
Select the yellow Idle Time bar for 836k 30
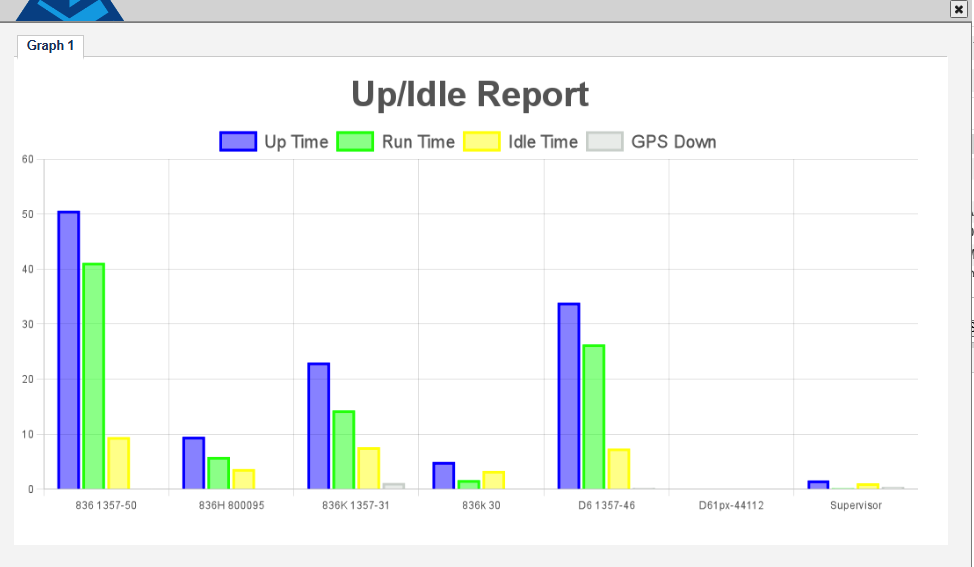tap(494, 481)
